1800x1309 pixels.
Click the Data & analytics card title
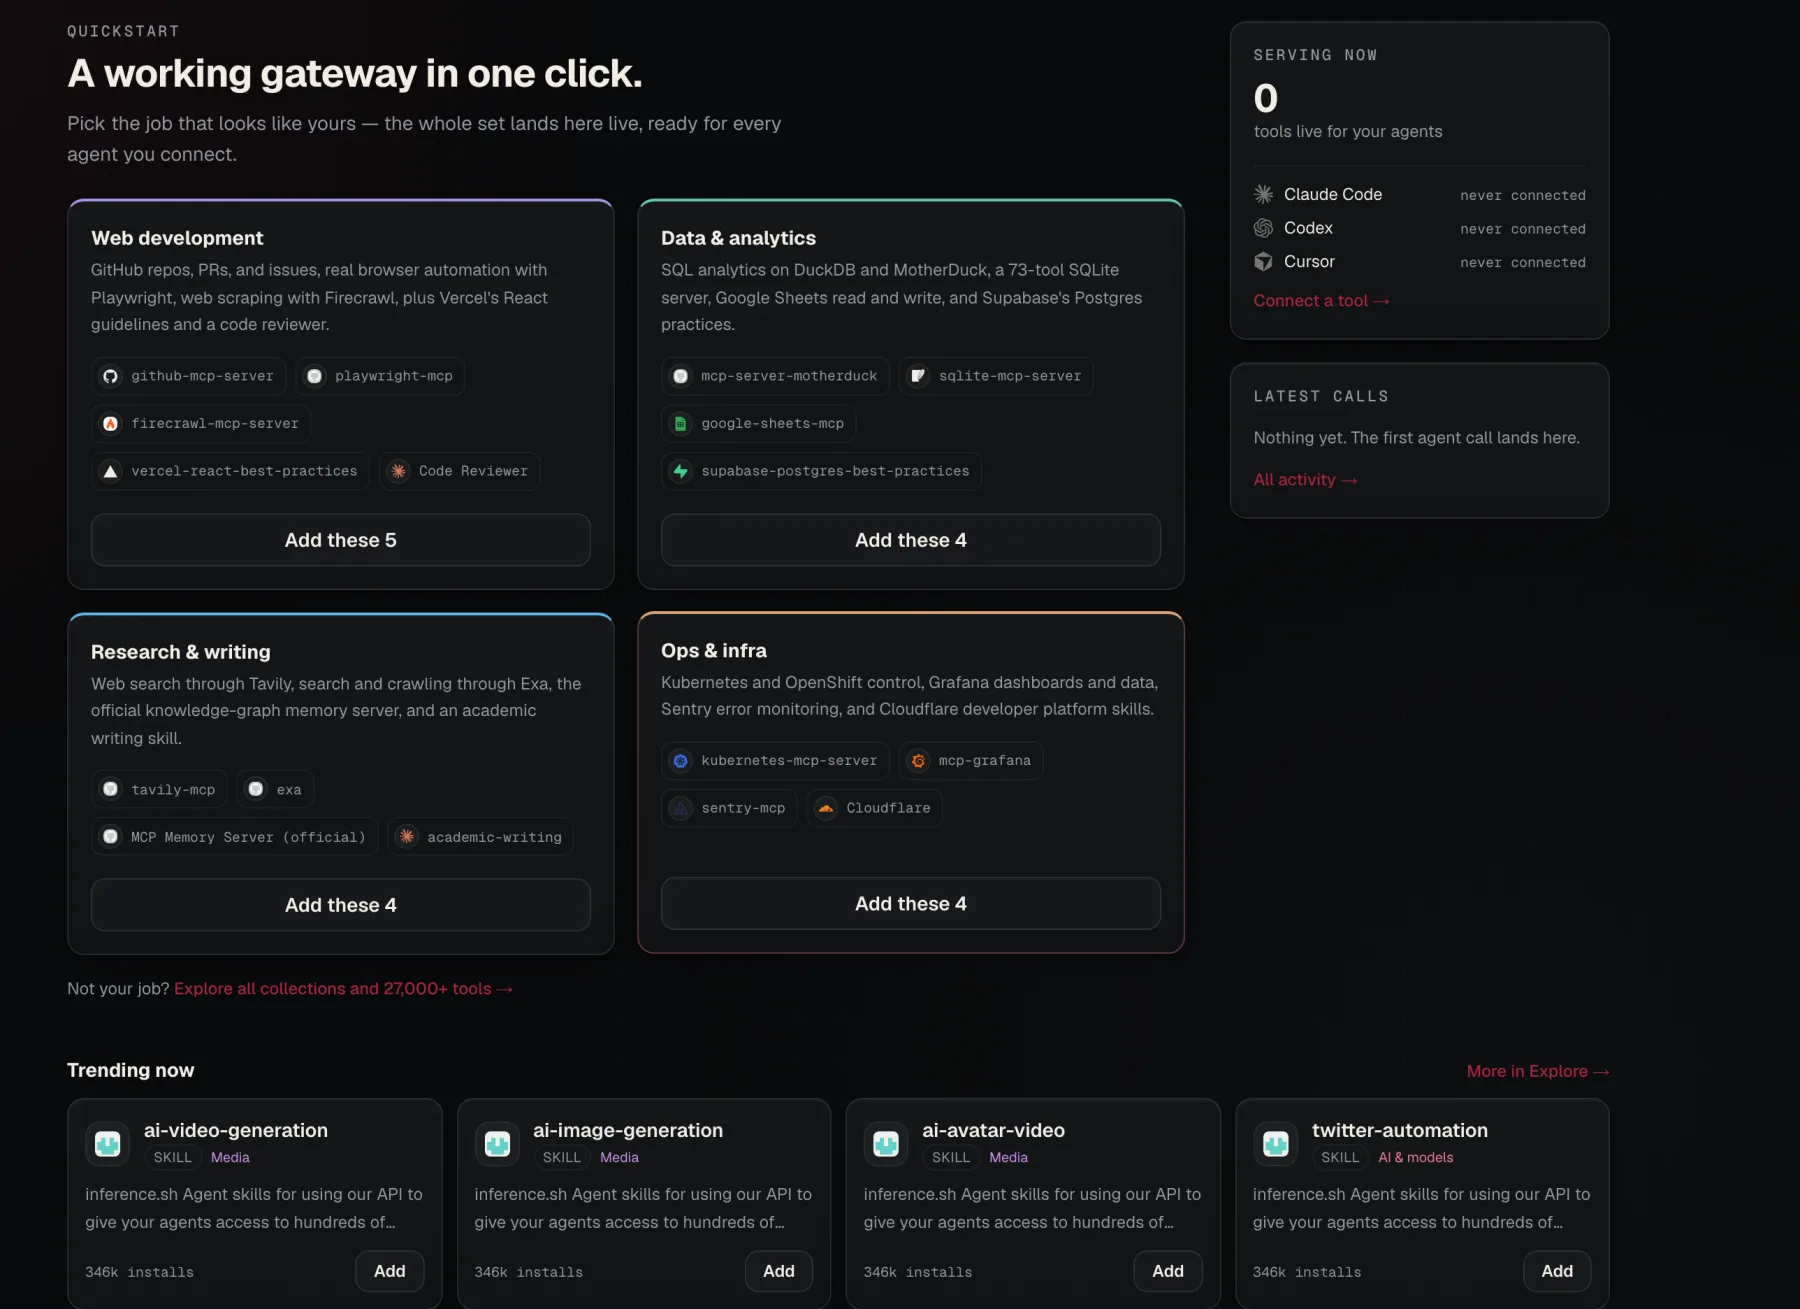738,238
